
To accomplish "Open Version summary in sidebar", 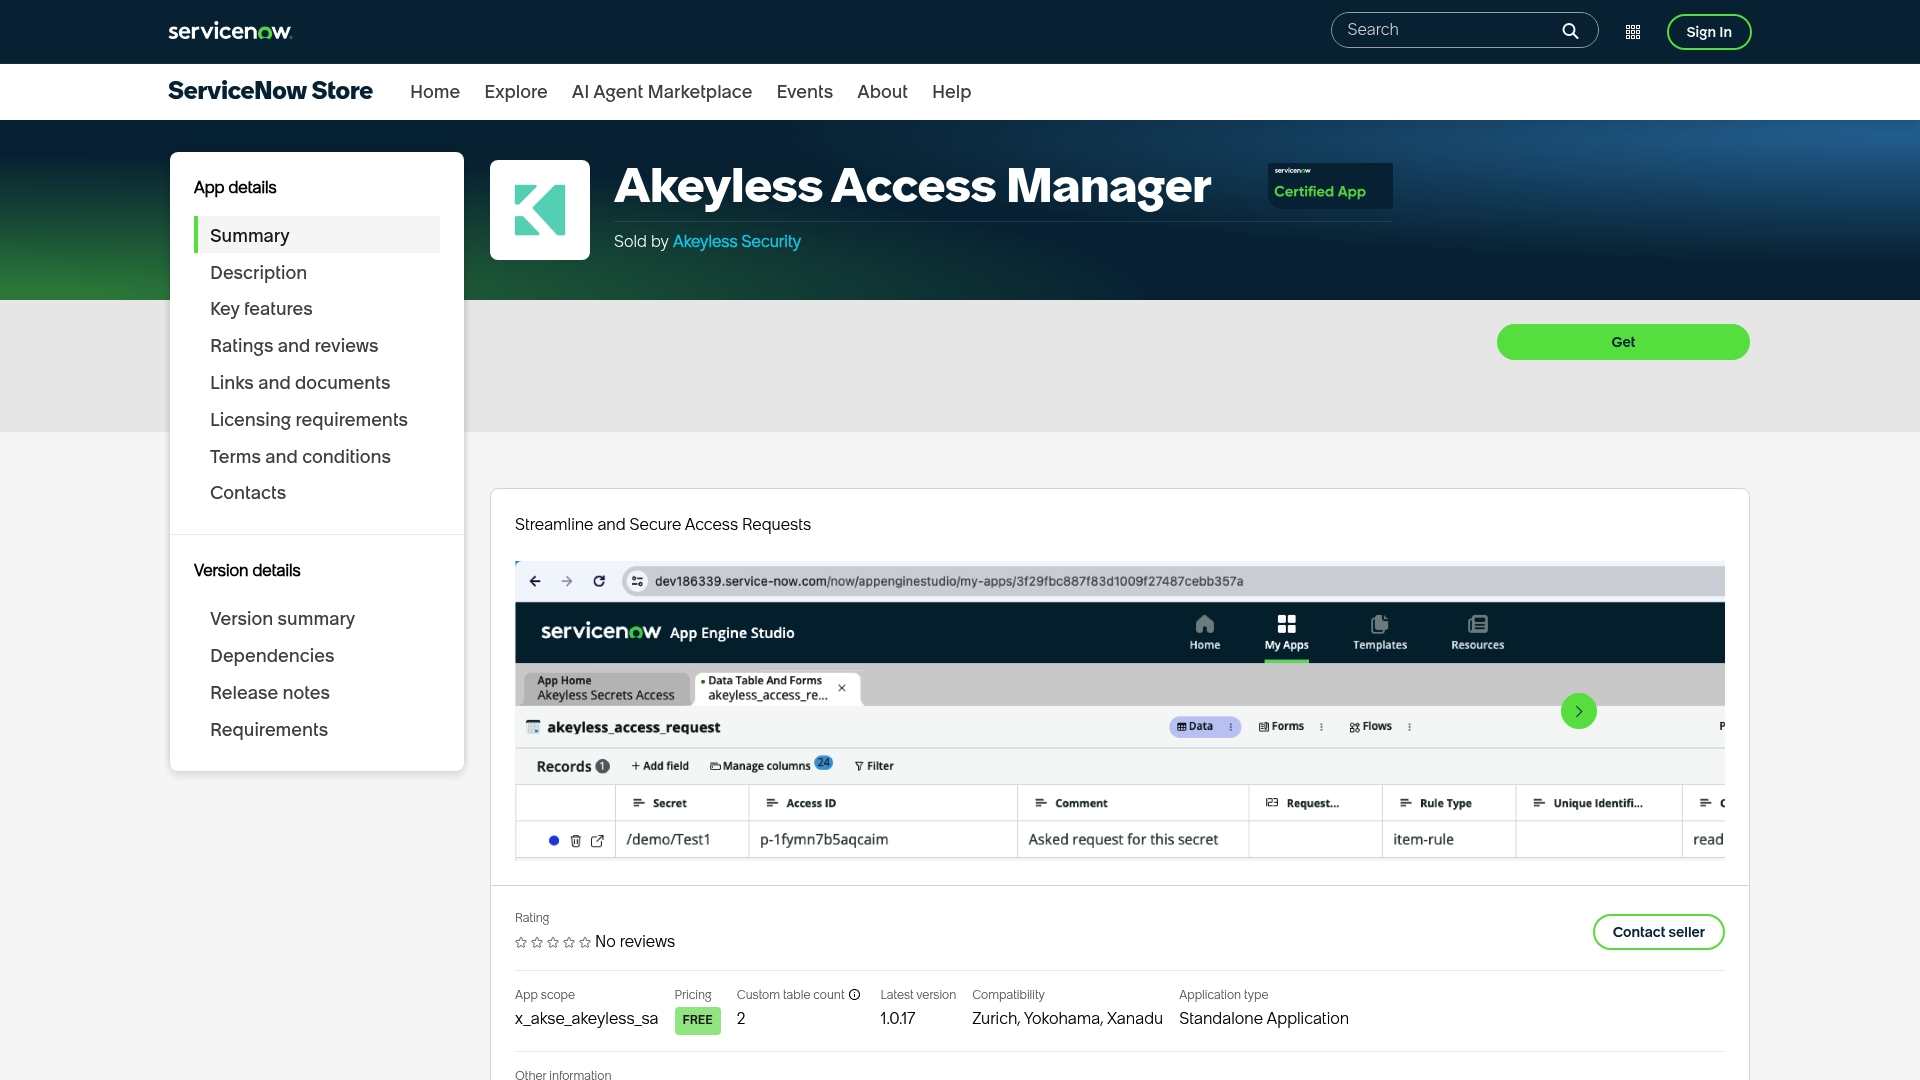I will pos(282,619).
